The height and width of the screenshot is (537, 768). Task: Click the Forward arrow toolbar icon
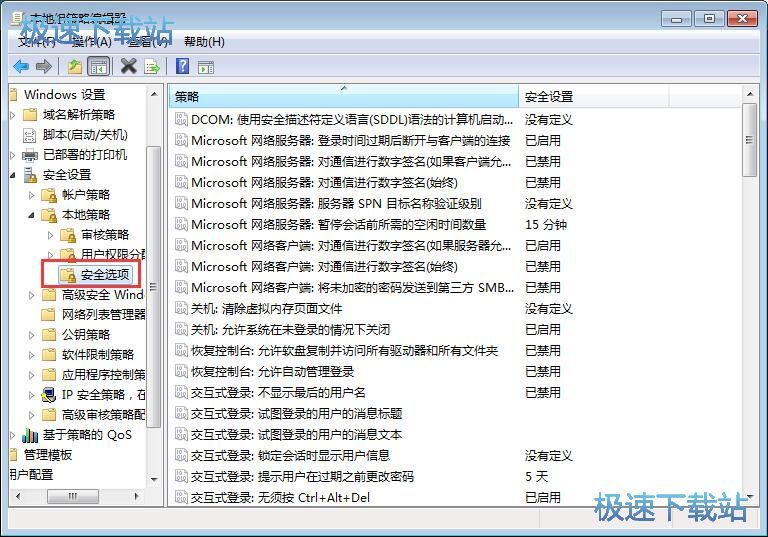tap(44, 66)
